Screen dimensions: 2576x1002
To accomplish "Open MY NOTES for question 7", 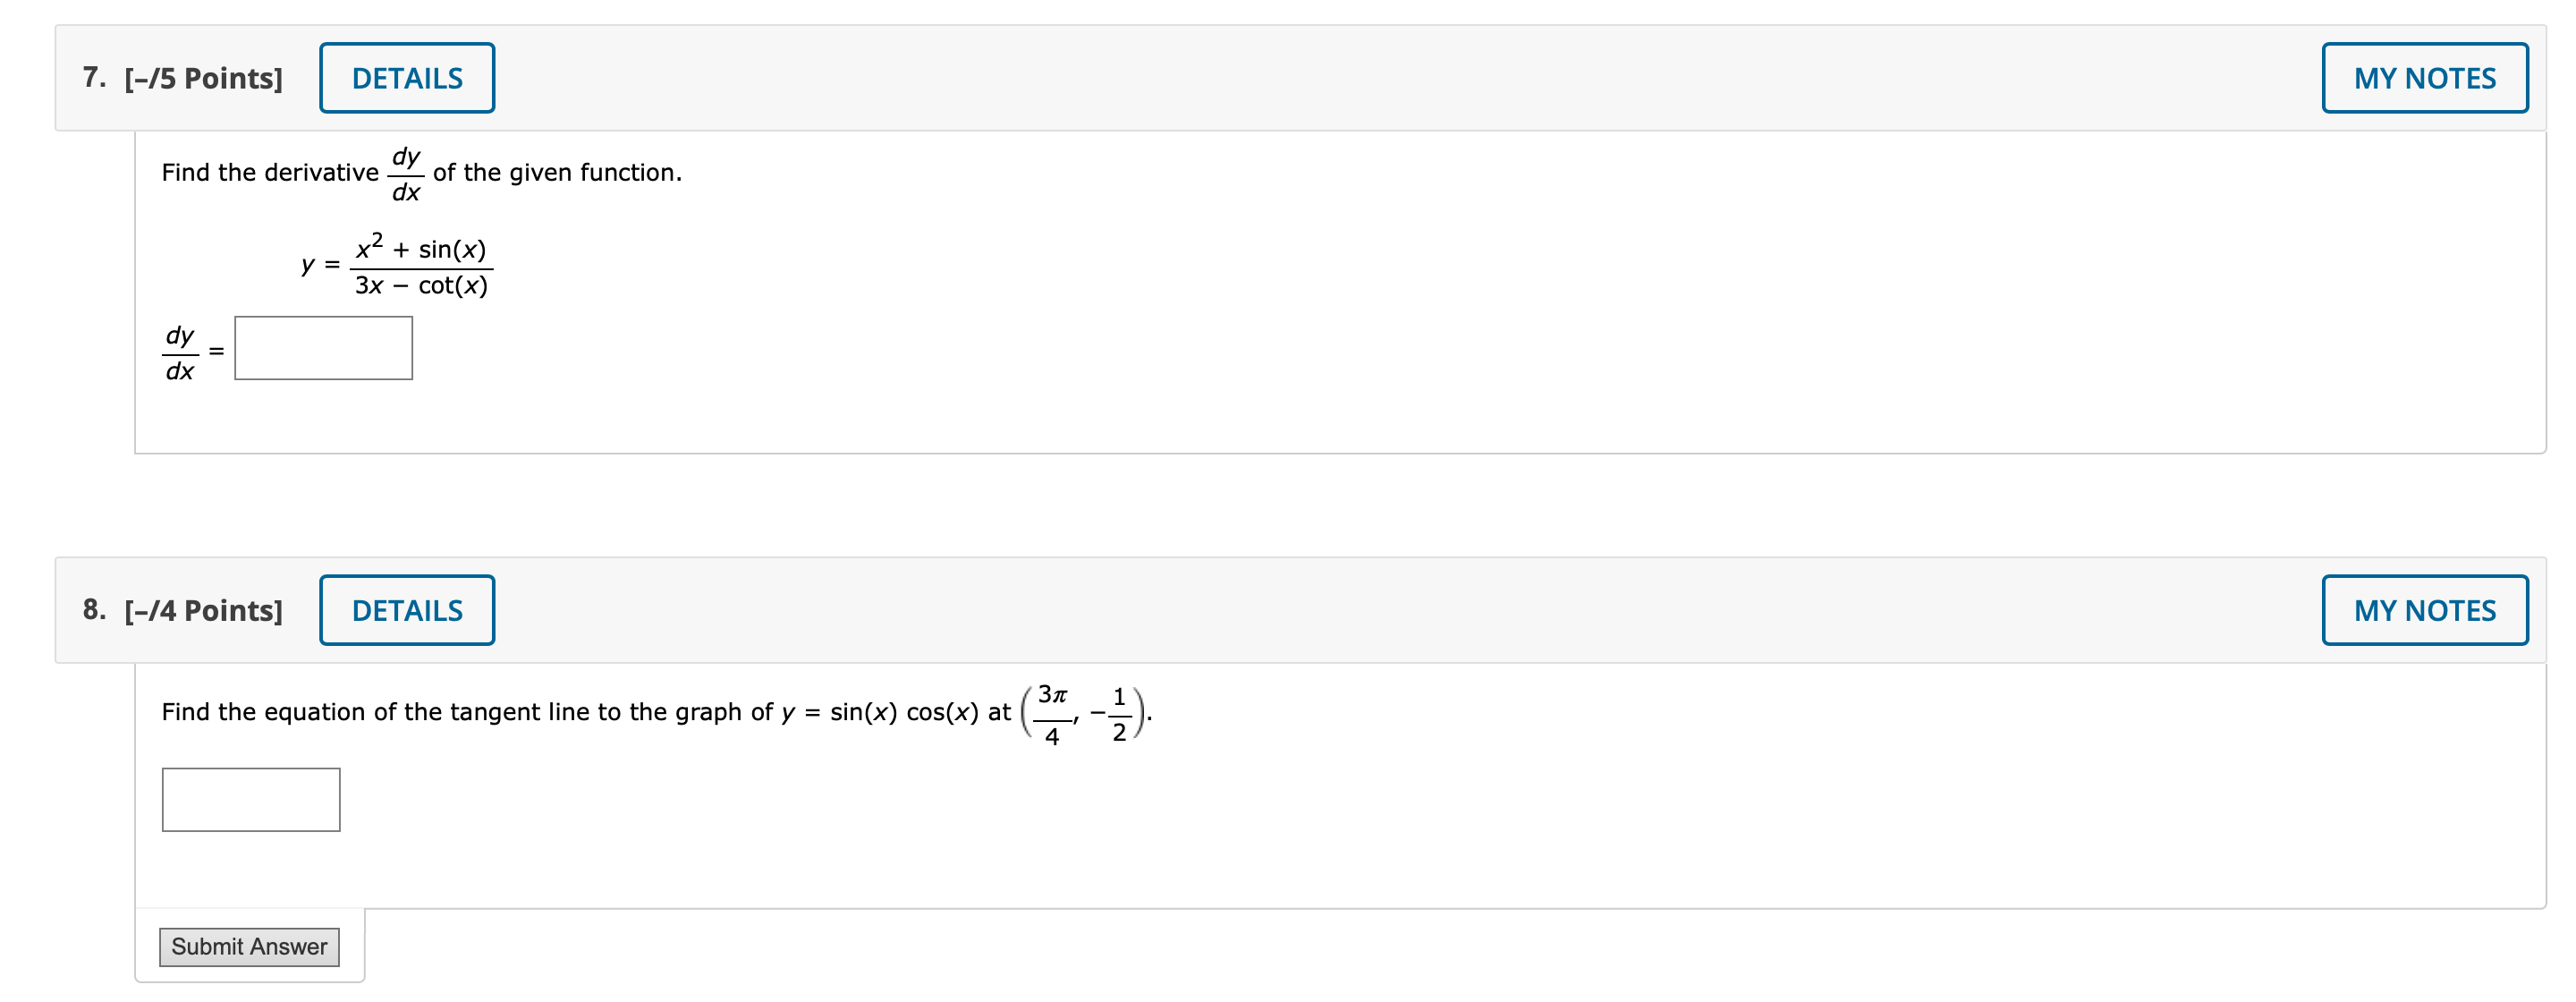I will [2426, 77].
